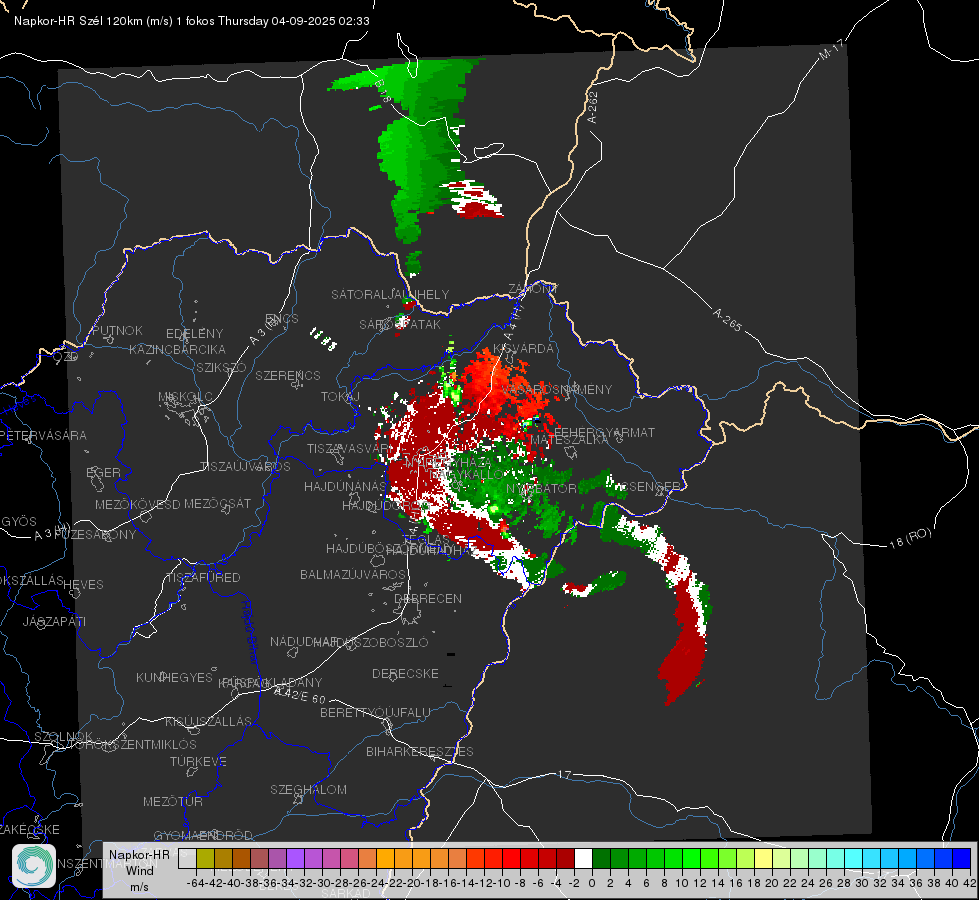Click the MÁTÉSZALKA label
This screenshot has width=979, height=900.
click(569, 440)
